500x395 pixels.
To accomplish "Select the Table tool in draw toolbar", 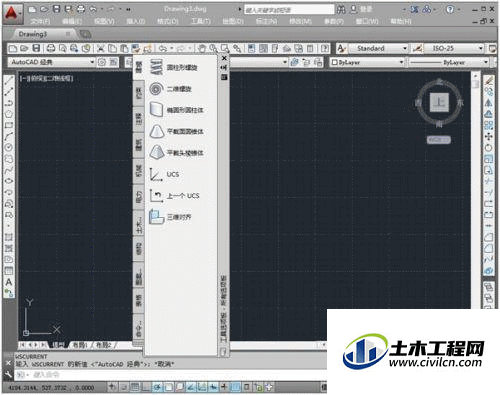I will [9, 271].
